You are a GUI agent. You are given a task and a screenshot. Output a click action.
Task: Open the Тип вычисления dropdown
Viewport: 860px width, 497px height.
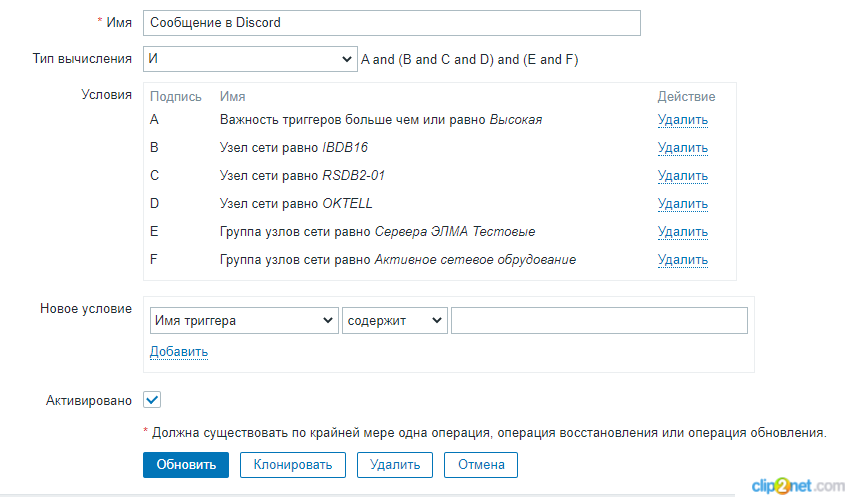[249, 59]
